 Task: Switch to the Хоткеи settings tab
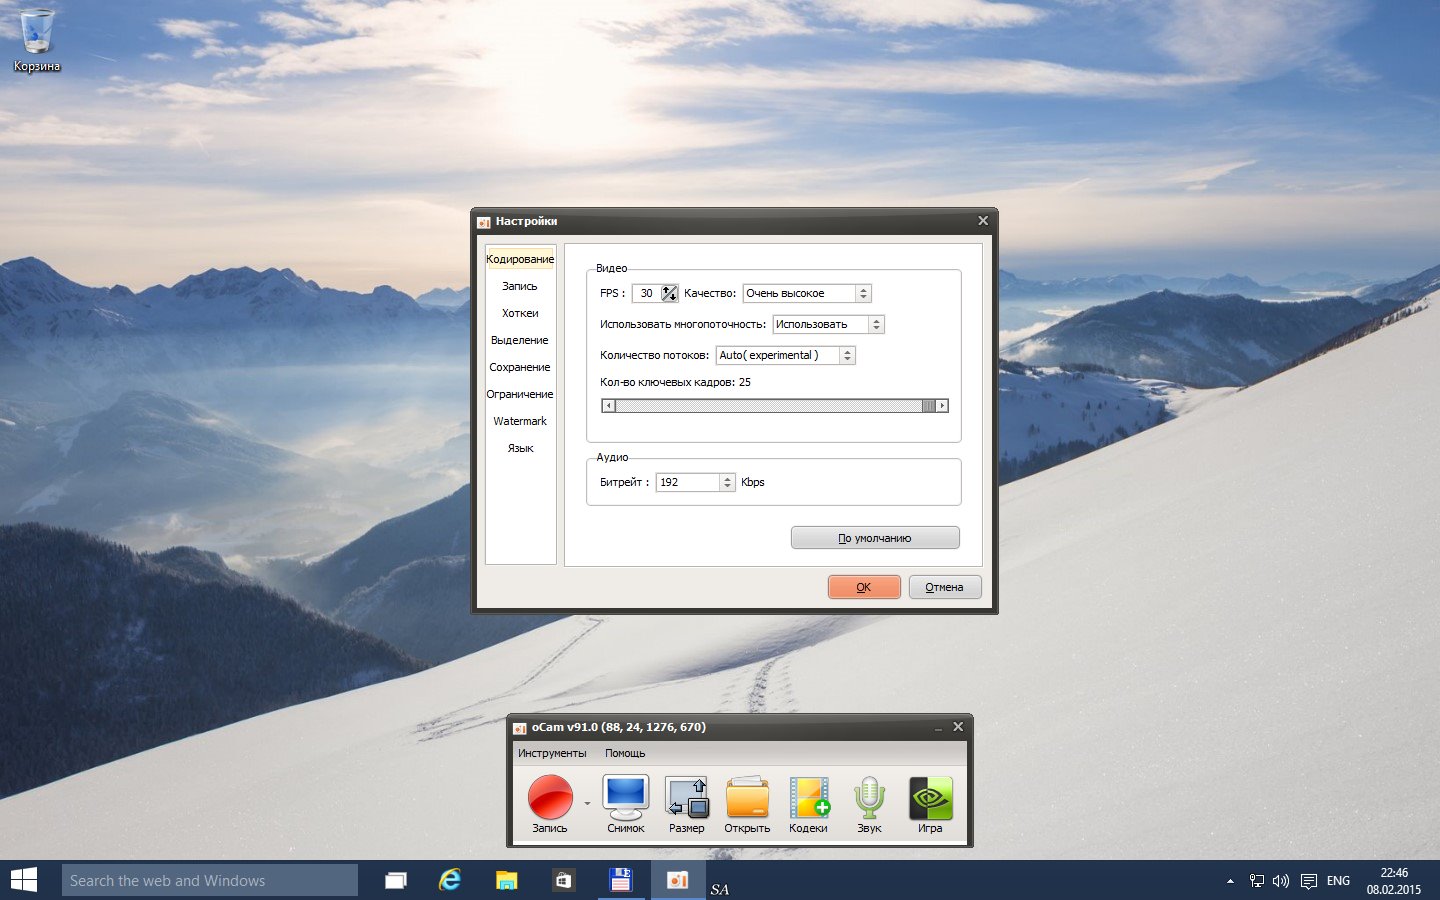click(520, 313)
